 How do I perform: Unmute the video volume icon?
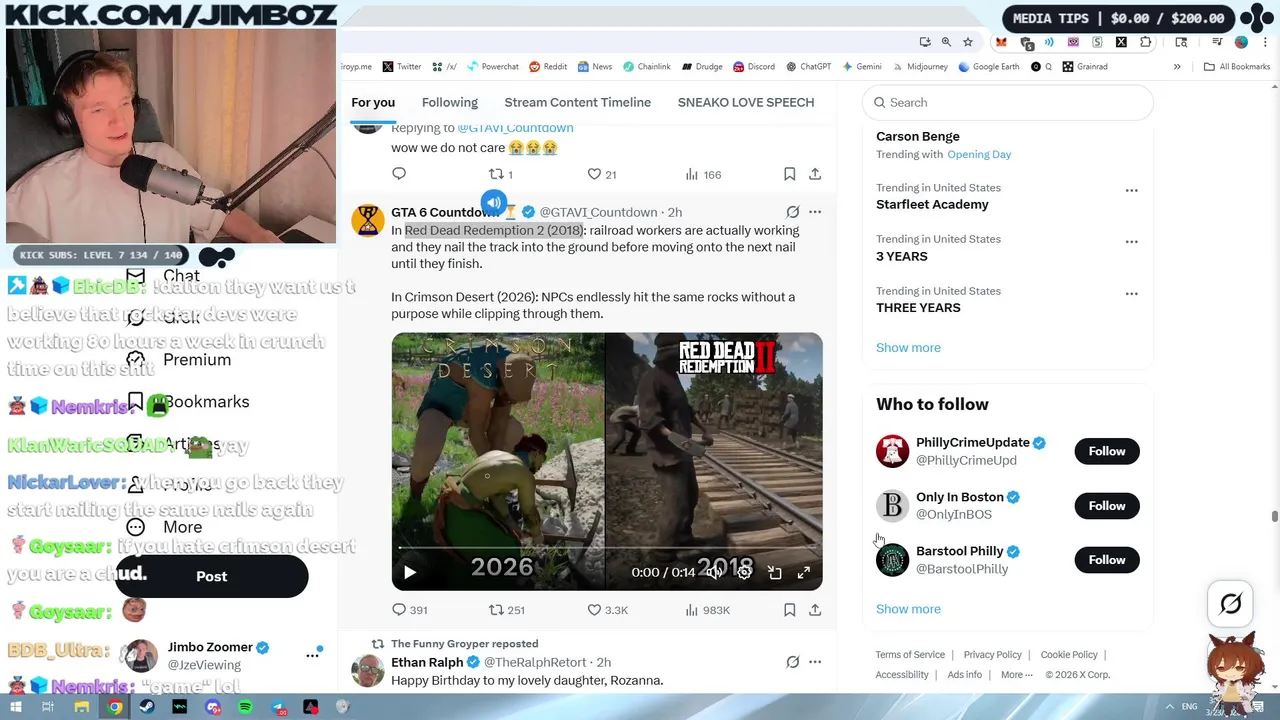pyautogui.click(x=714, y=573)
